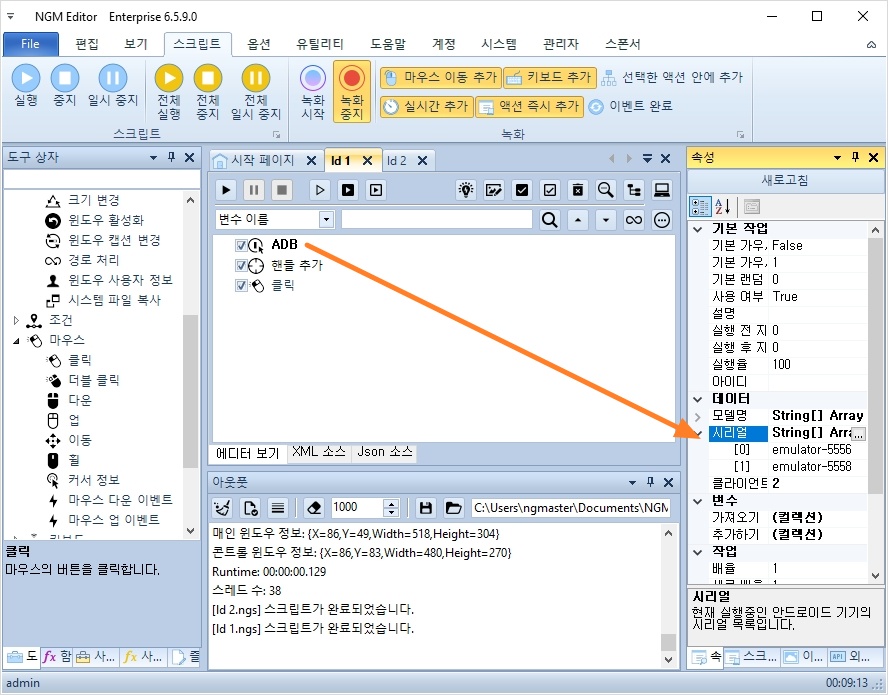This screenshot has height=695, width=888.
Task: Increase the 1000 line limit spinner
Action: (x=391, y=503)
